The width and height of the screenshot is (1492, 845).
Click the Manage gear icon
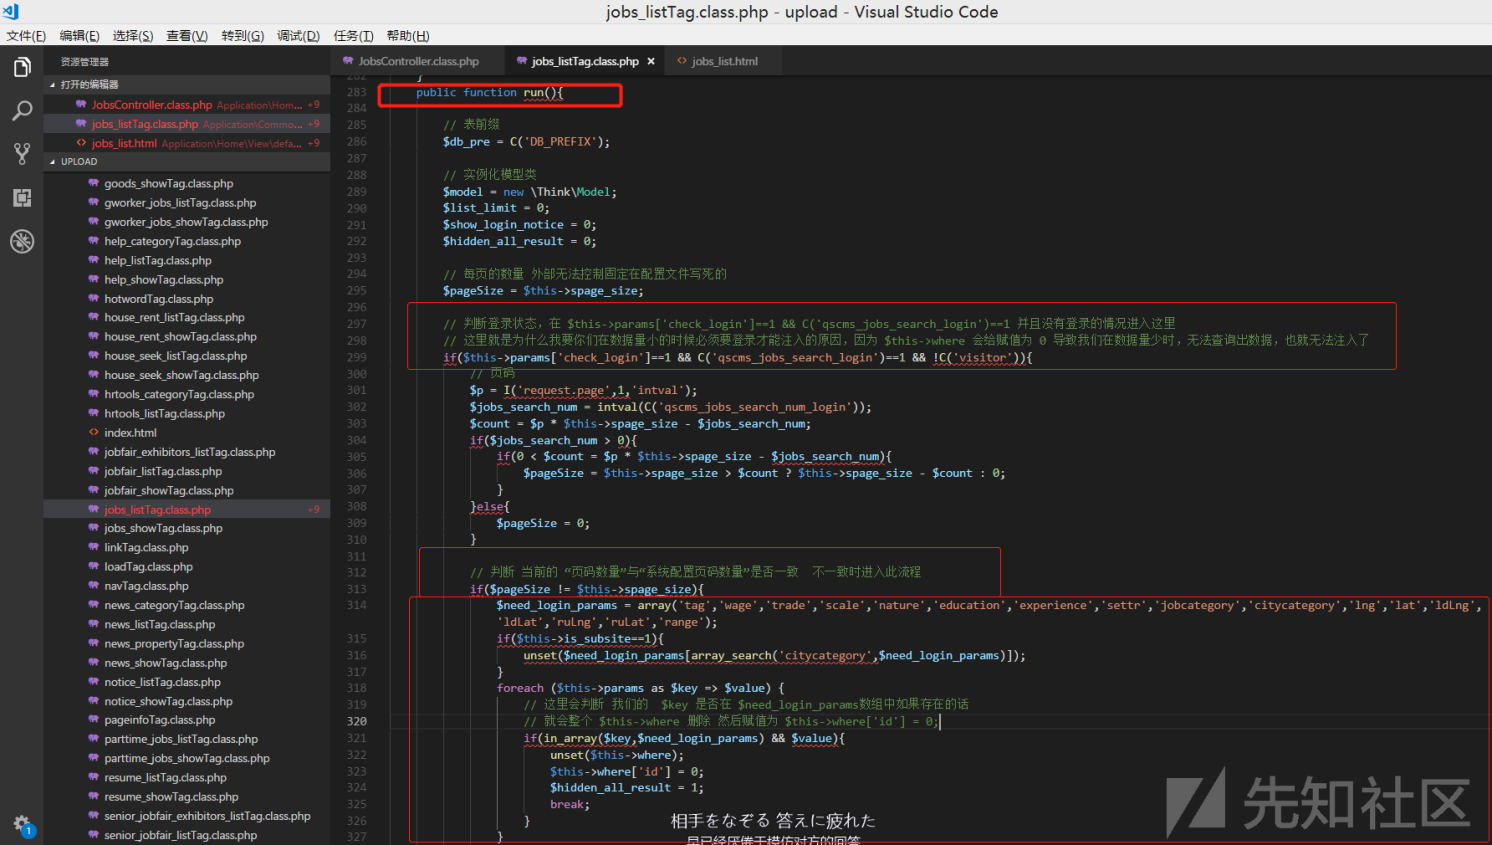(22, 824)
